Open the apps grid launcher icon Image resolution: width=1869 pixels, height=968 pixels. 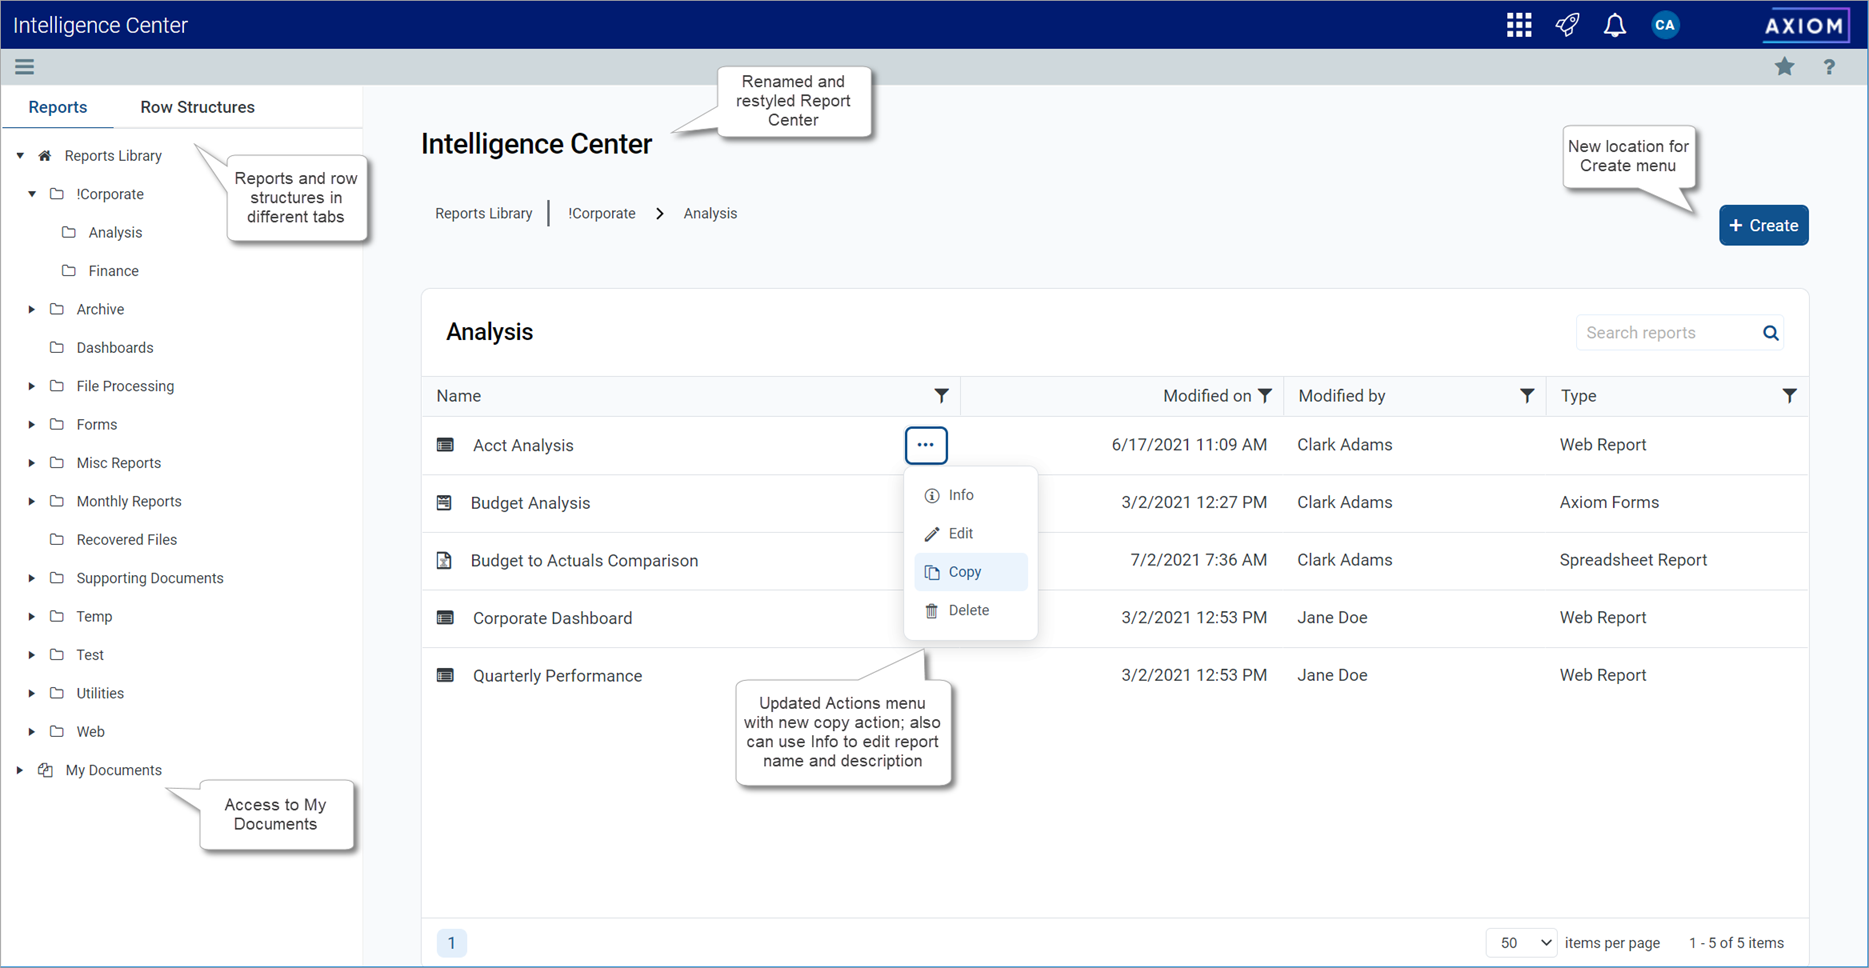click(x=1519, y=25)
